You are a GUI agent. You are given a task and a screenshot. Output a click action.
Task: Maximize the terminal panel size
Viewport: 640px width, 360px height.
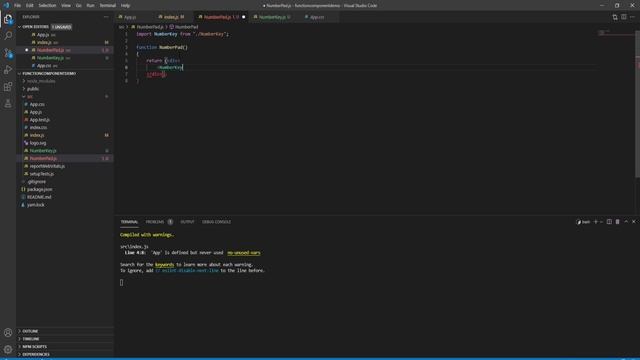[x=626, y=222]
